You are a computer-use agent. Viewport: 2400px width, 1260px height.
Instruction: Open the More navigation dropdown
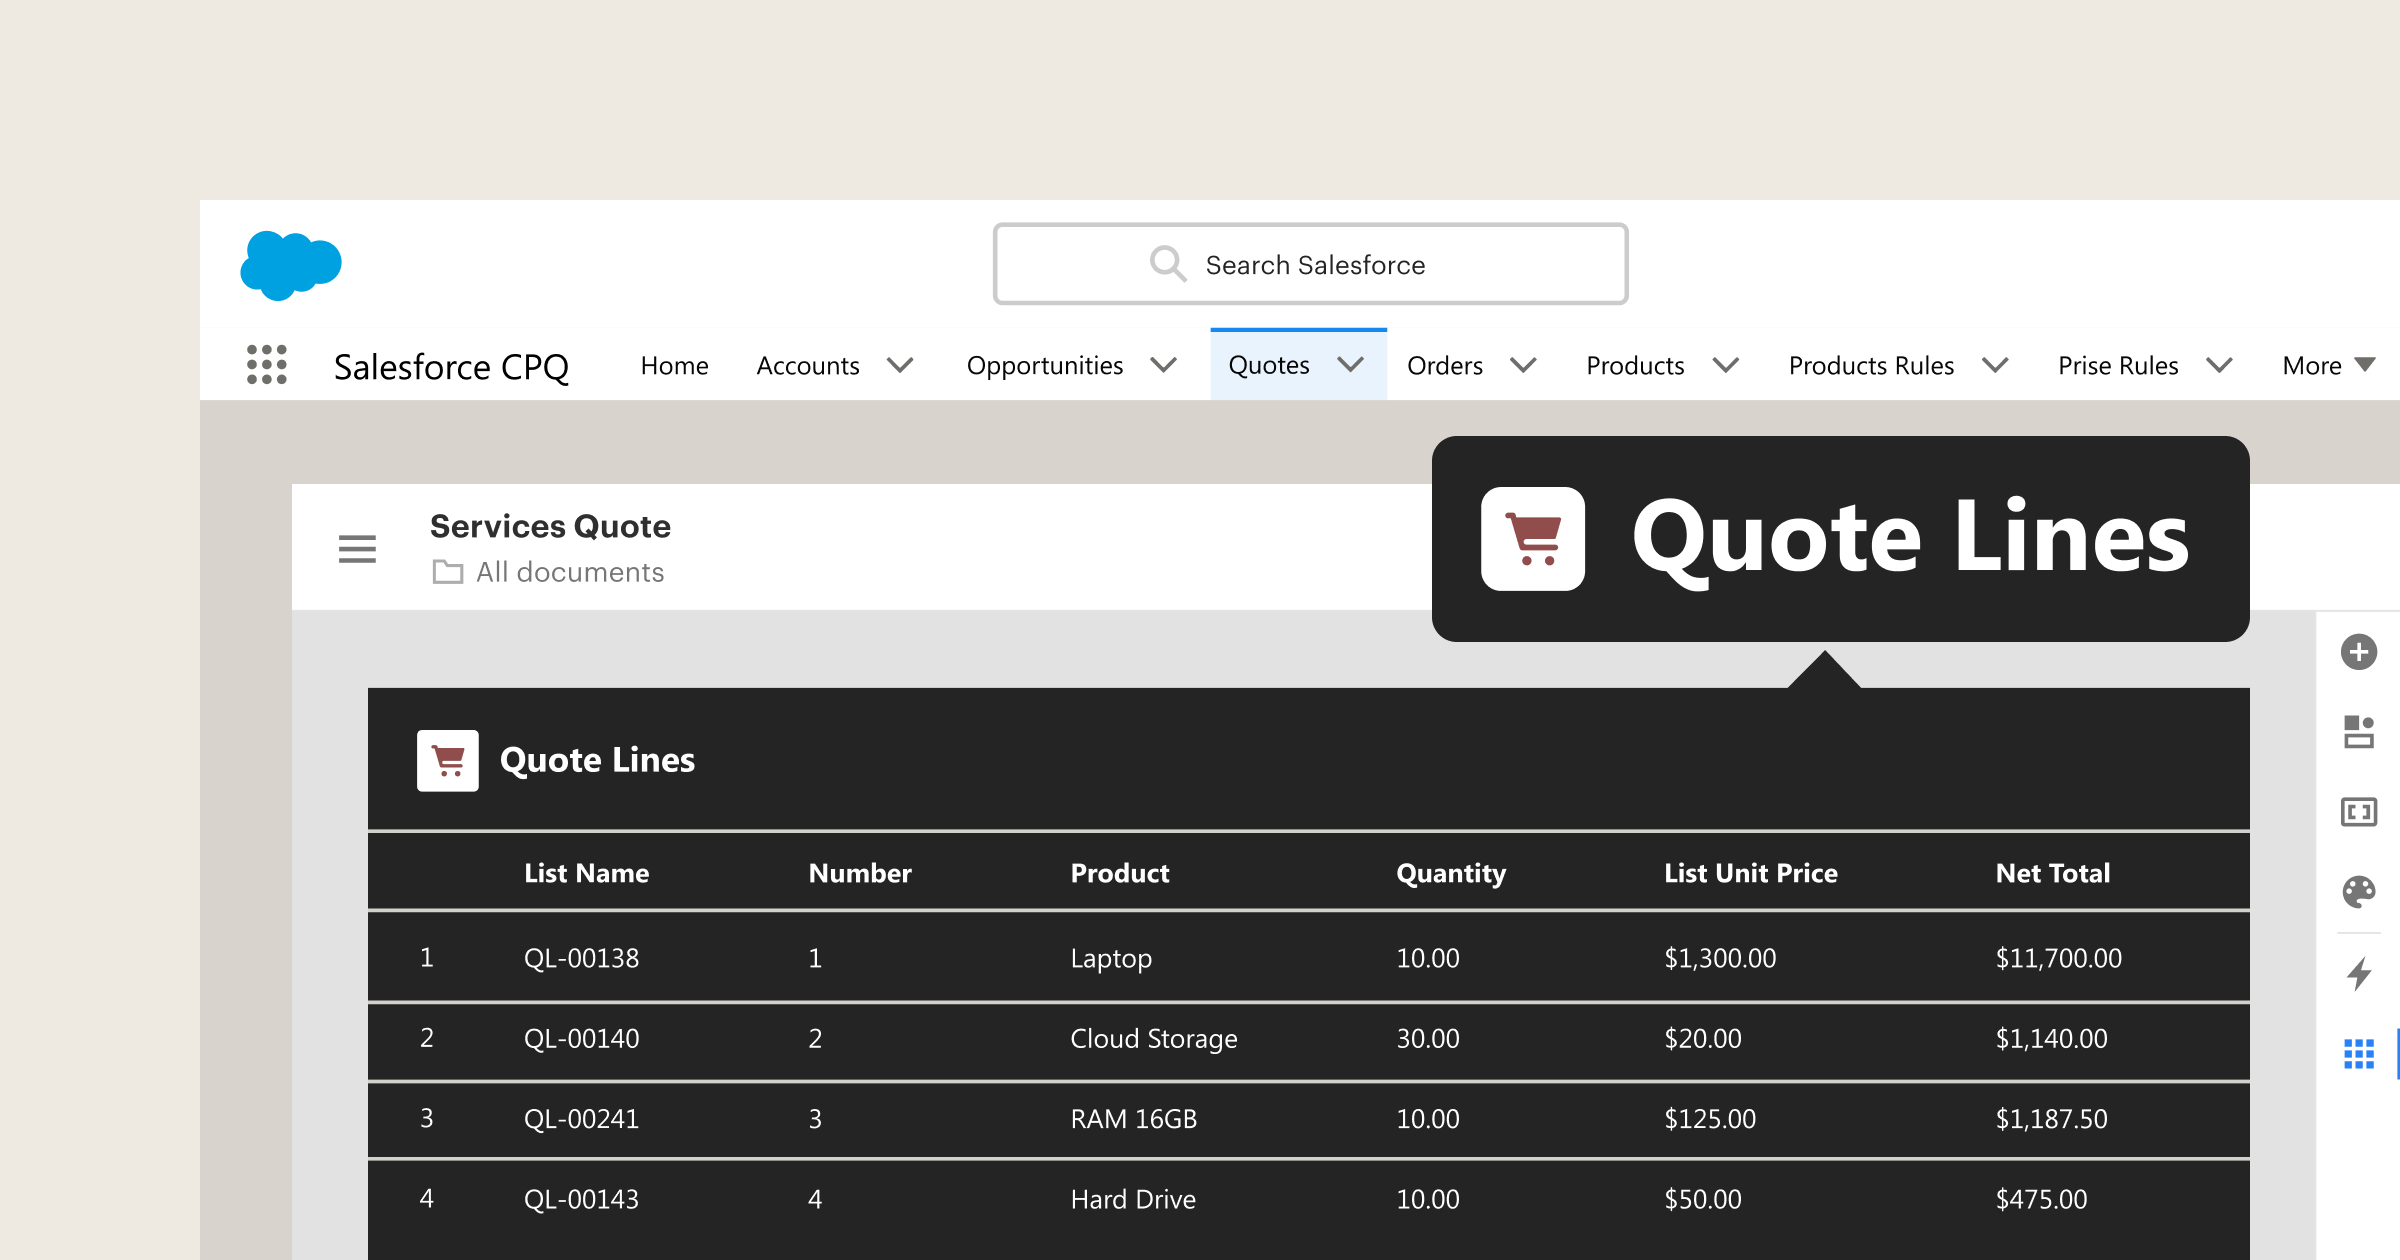tap(2328, 365)
